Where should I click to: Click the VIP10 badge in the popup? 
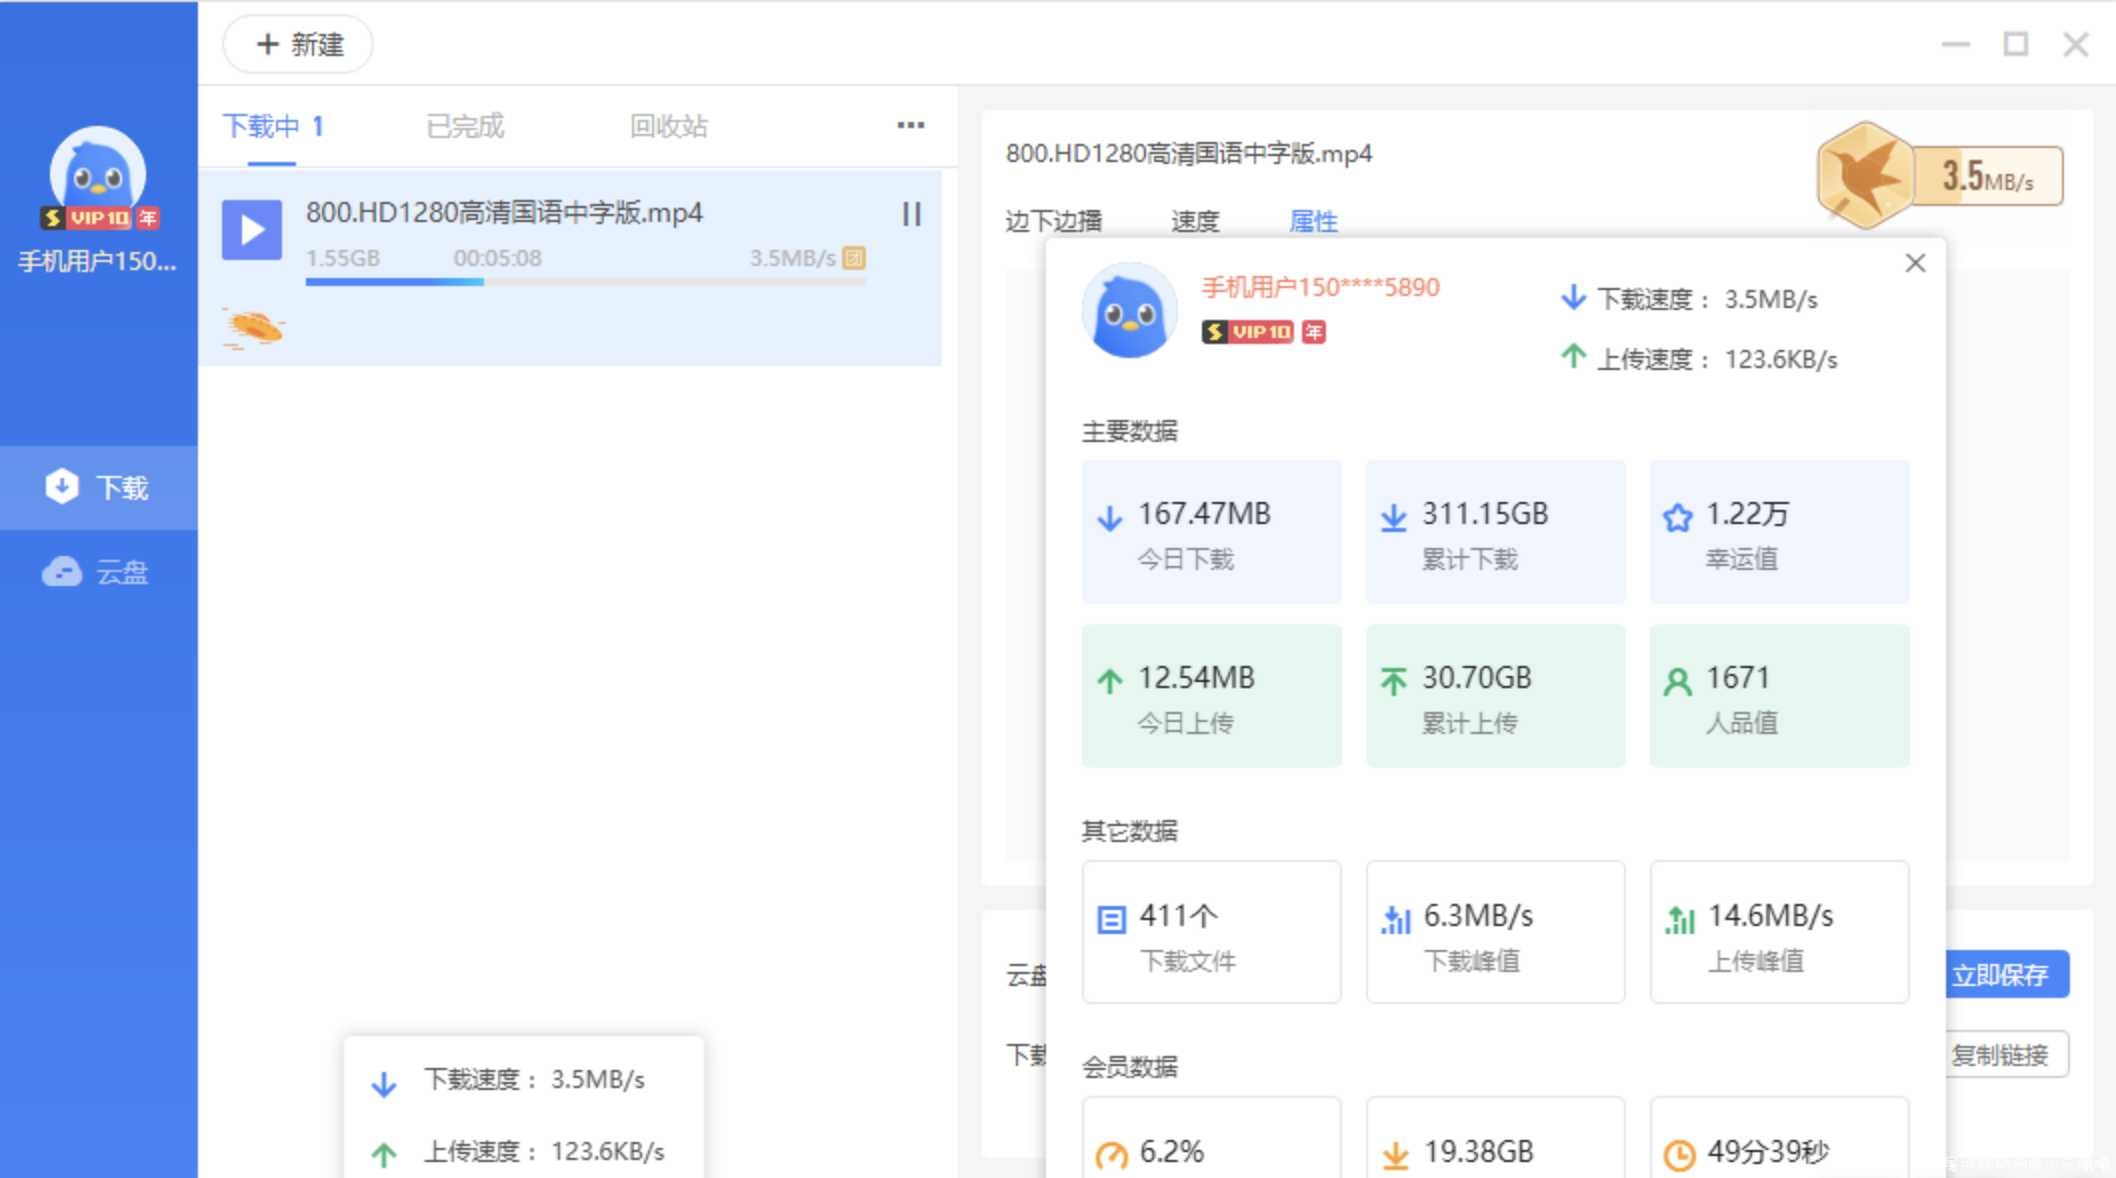point(1247,332)
